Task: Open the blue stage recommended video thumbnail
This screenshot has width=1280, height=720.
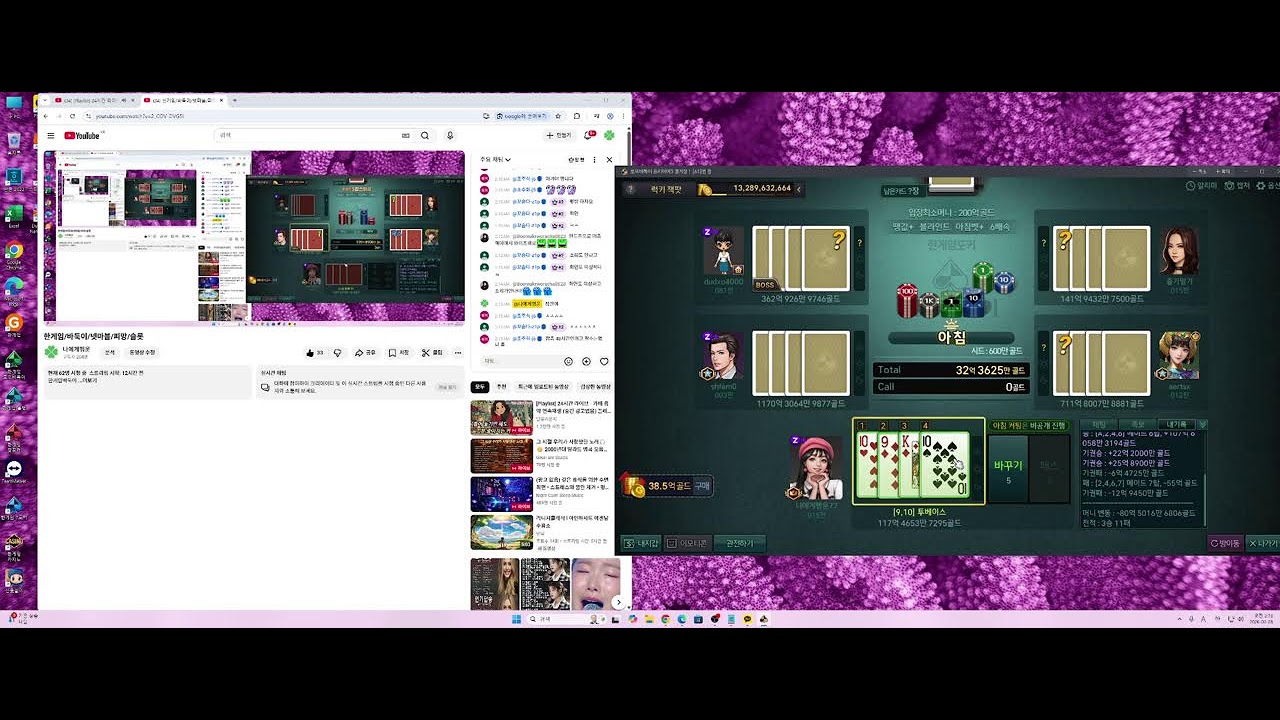Action: tap(502, 493)
